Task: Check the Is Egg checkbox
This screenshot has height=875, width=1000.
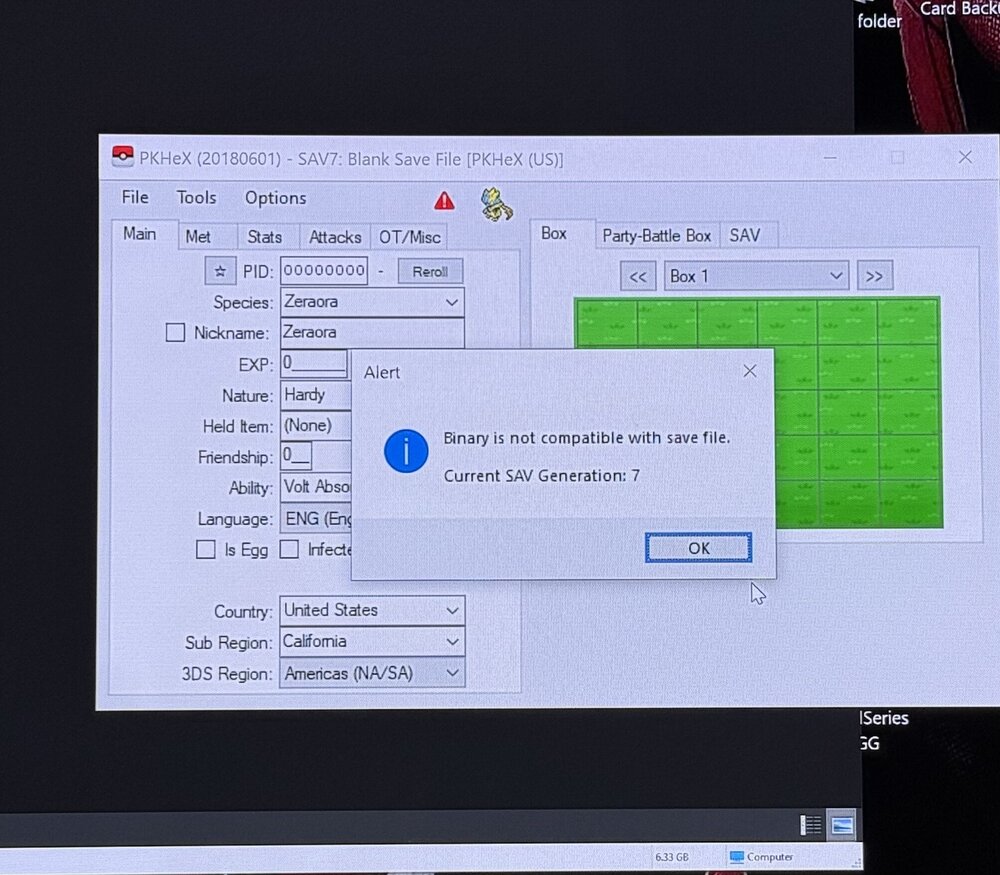Action: (206, 549)
